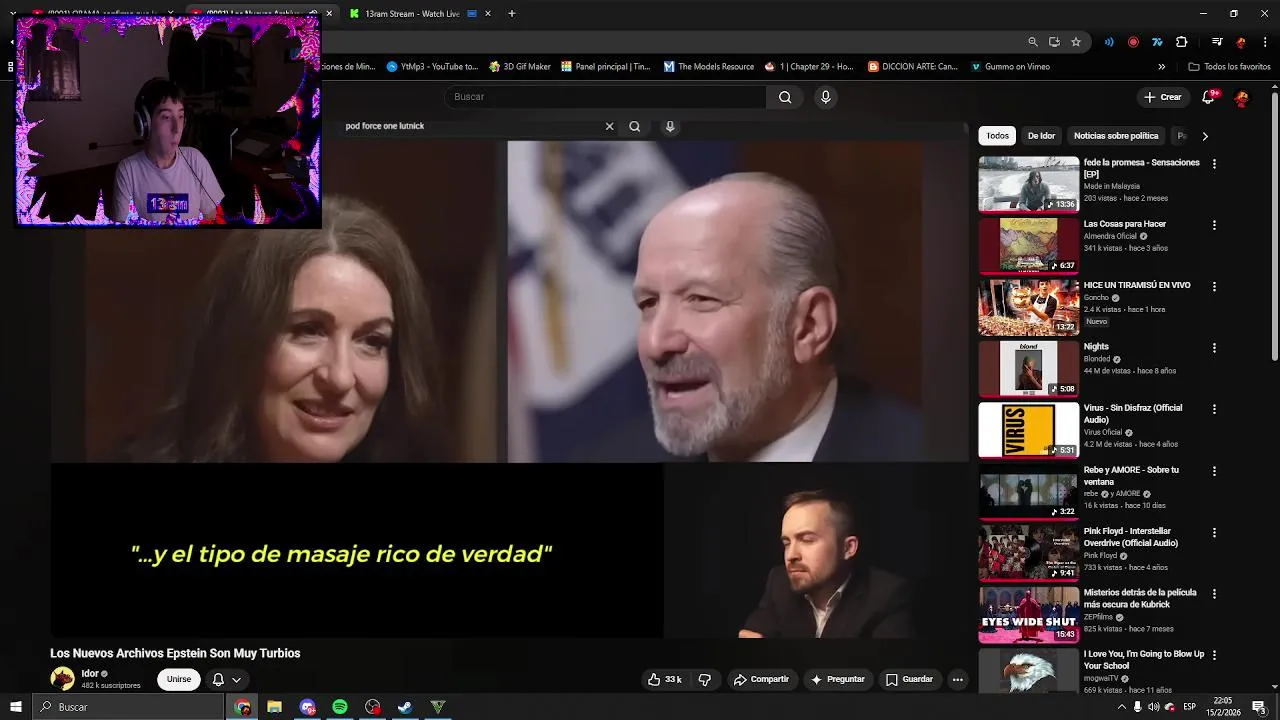Image resolution: width=1280 pixels, height=720 pixels.
Task: Open The Models Resource bookmark
Action: coord(709,67)
